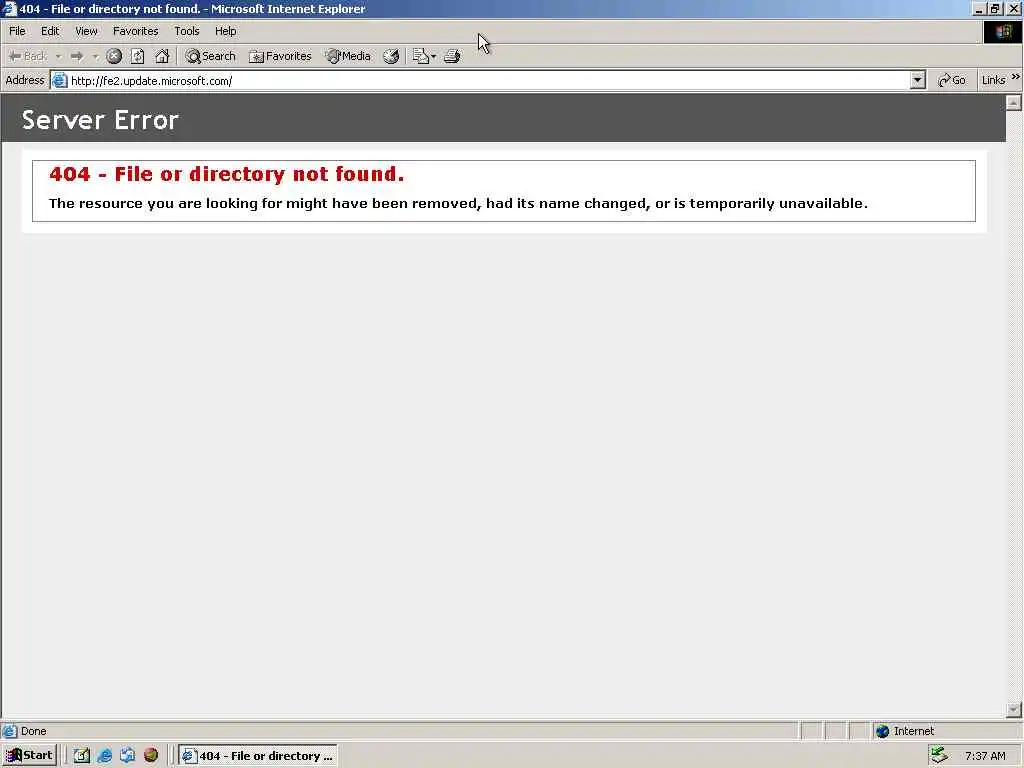Click the network system tray icon

[x=939, y=755]
